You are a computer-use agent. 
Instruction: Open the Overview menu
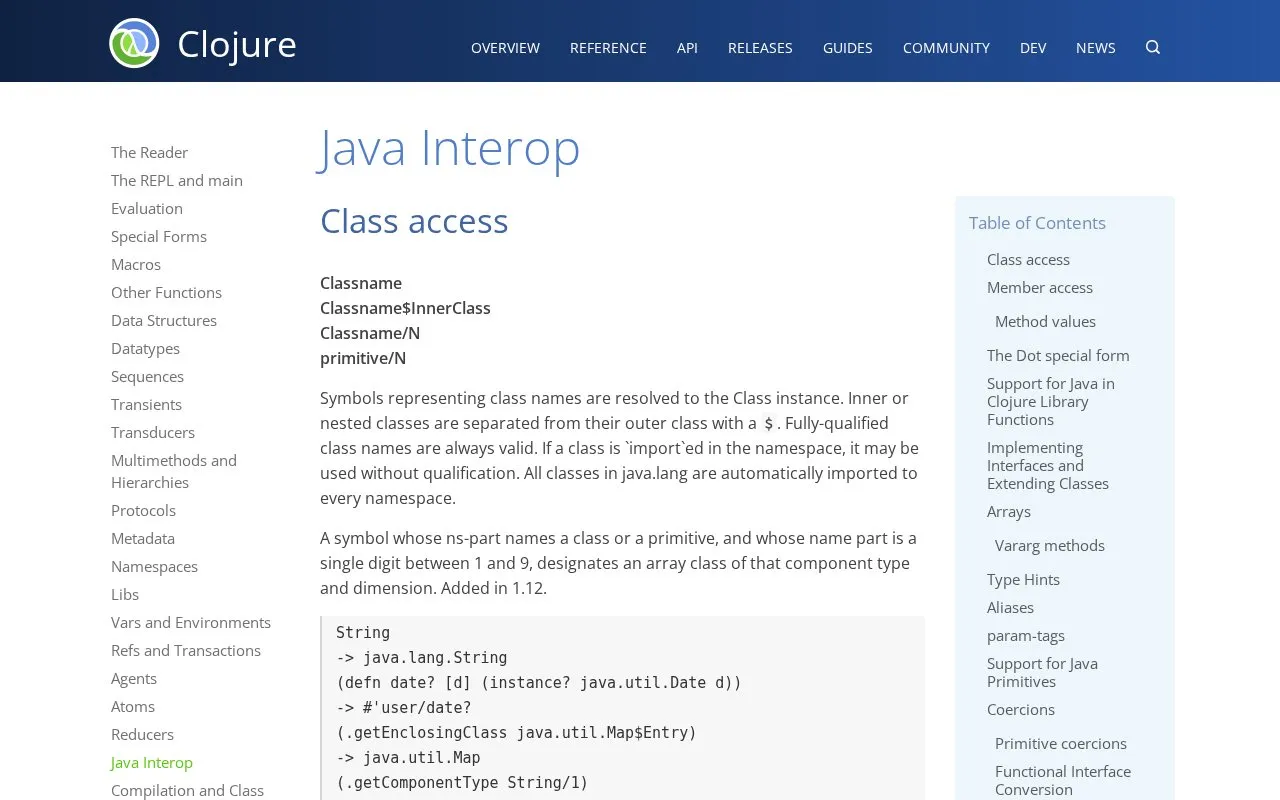click(x=505, y=48)
